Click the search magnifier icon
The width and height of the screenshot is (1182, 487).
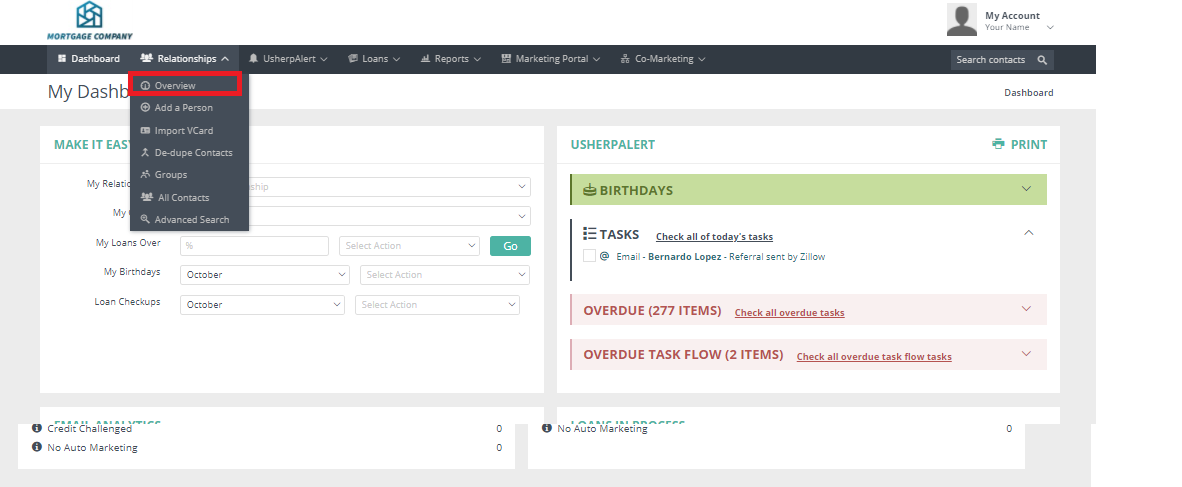pos(1042,60)
